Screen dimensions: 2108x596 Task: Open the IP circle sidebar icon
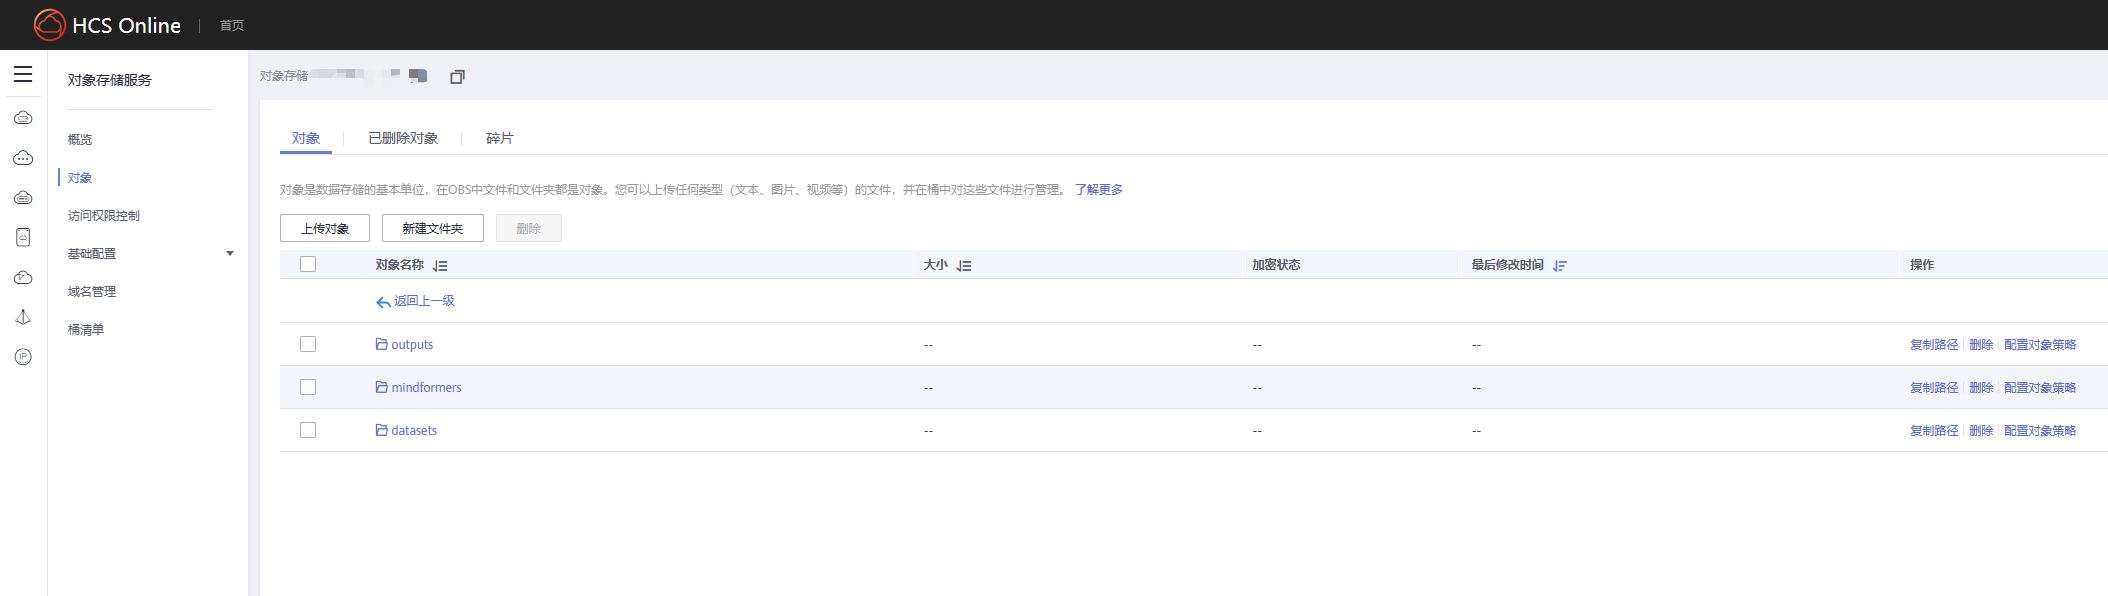23,357
